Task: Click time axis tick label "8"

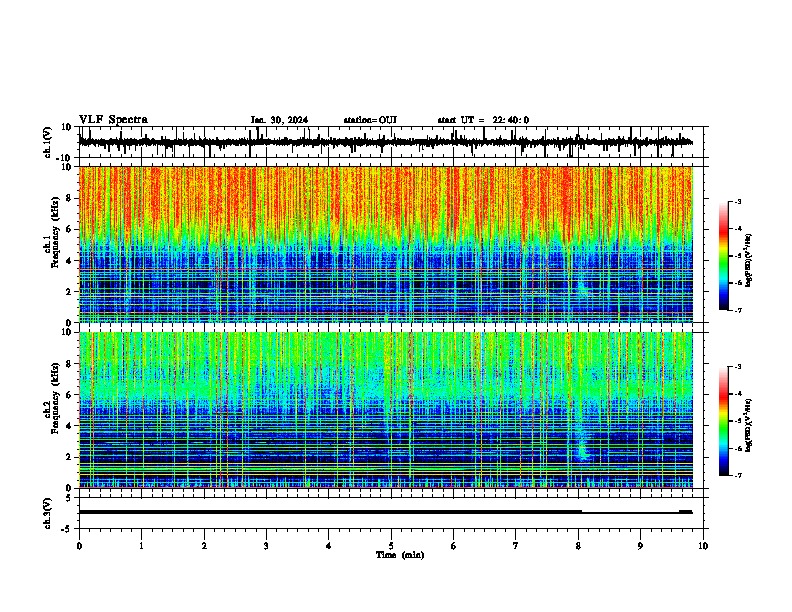Action: pos(578,546)
